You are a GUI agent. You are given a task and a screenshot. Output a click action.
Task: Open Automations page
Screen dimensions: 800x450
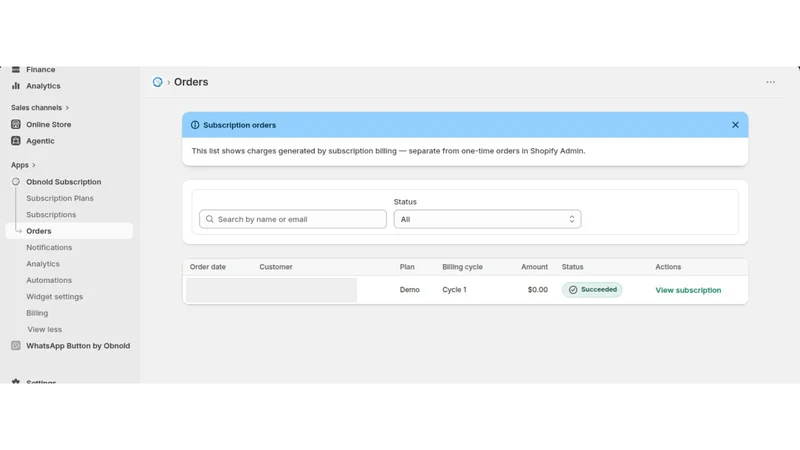(49, 280)
